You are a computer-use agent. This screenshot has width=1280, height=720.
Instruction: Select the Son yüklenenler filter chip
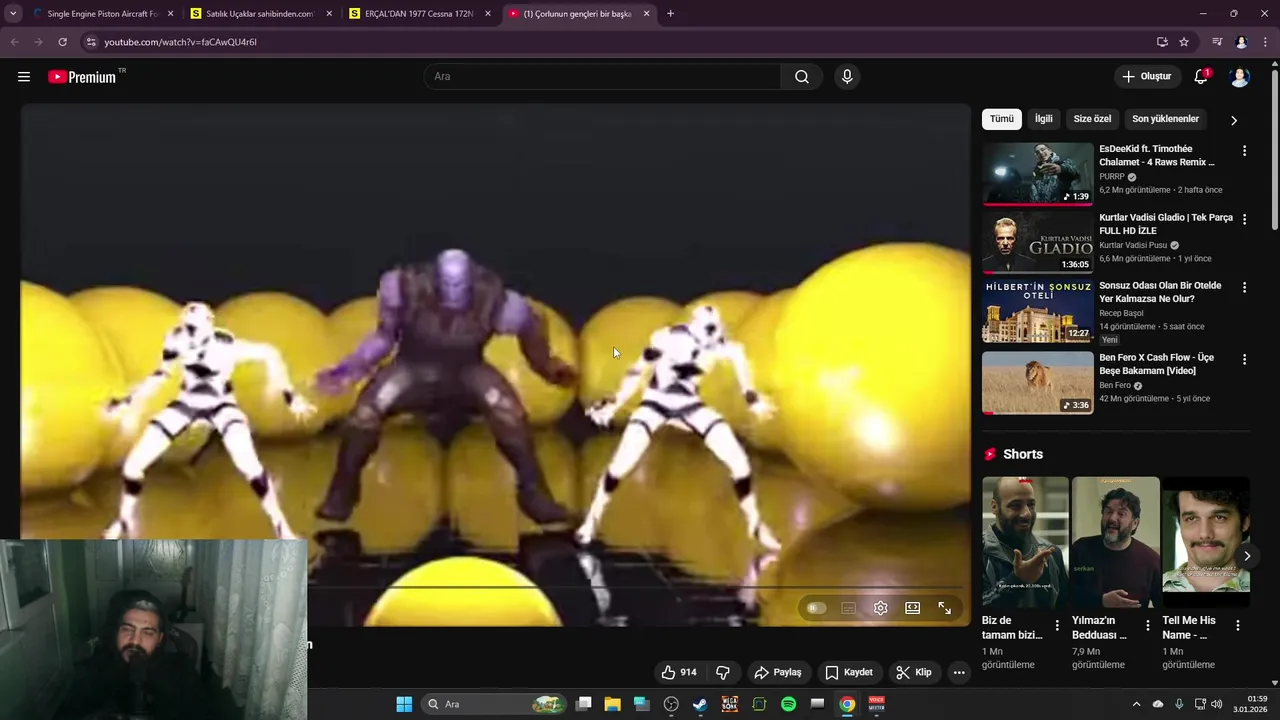[x=1165, y=119]
